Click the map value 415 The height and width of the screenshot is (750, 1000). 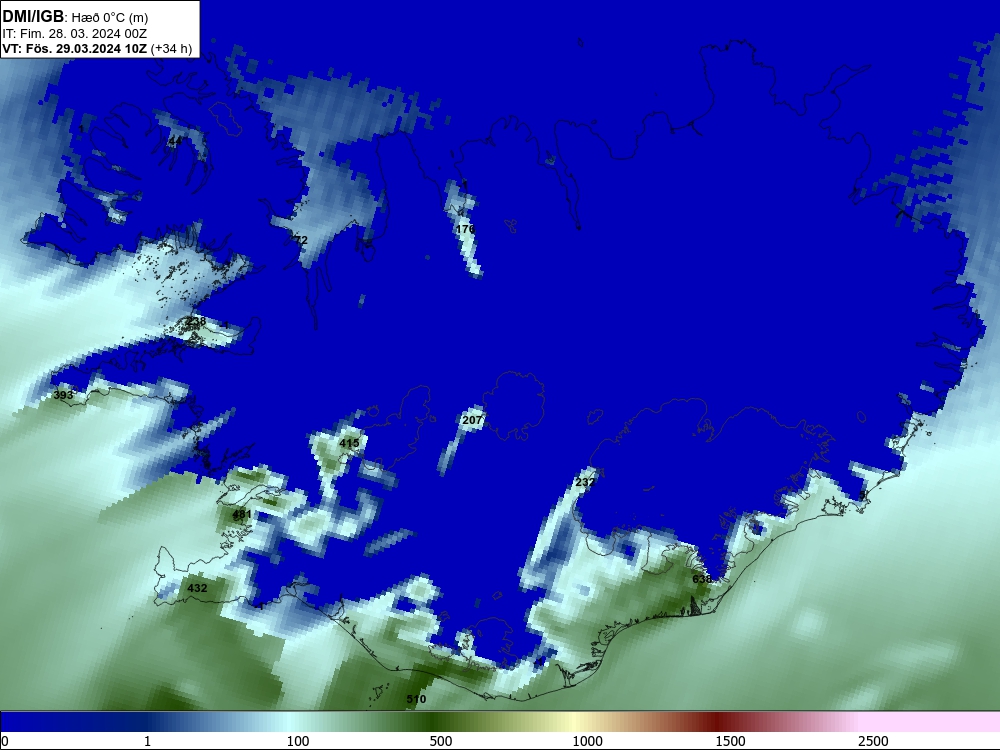click(349, 443)
